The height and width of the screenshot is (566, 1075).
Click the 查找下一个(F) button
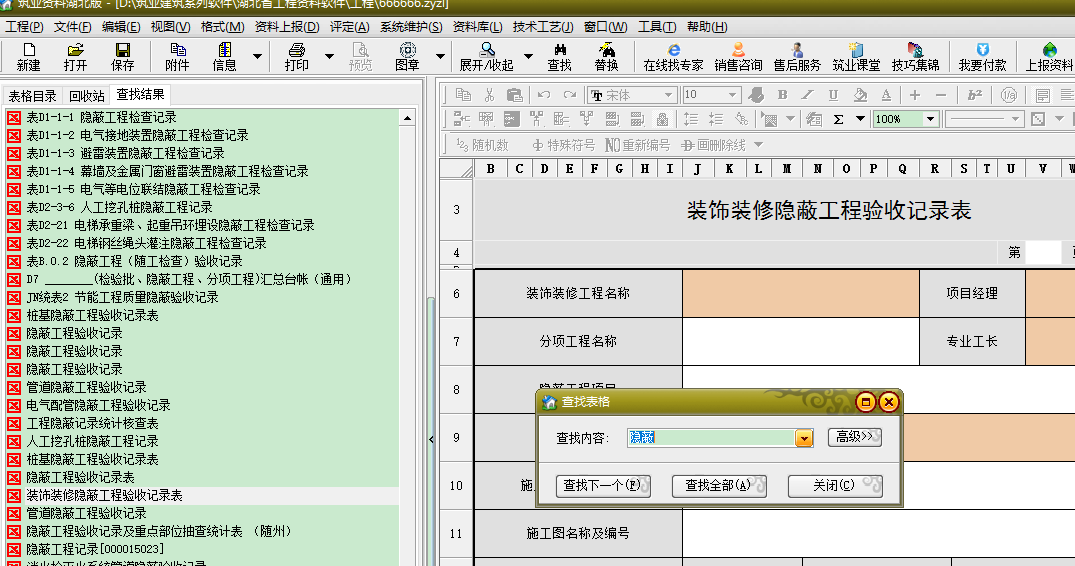pos(602,486)
